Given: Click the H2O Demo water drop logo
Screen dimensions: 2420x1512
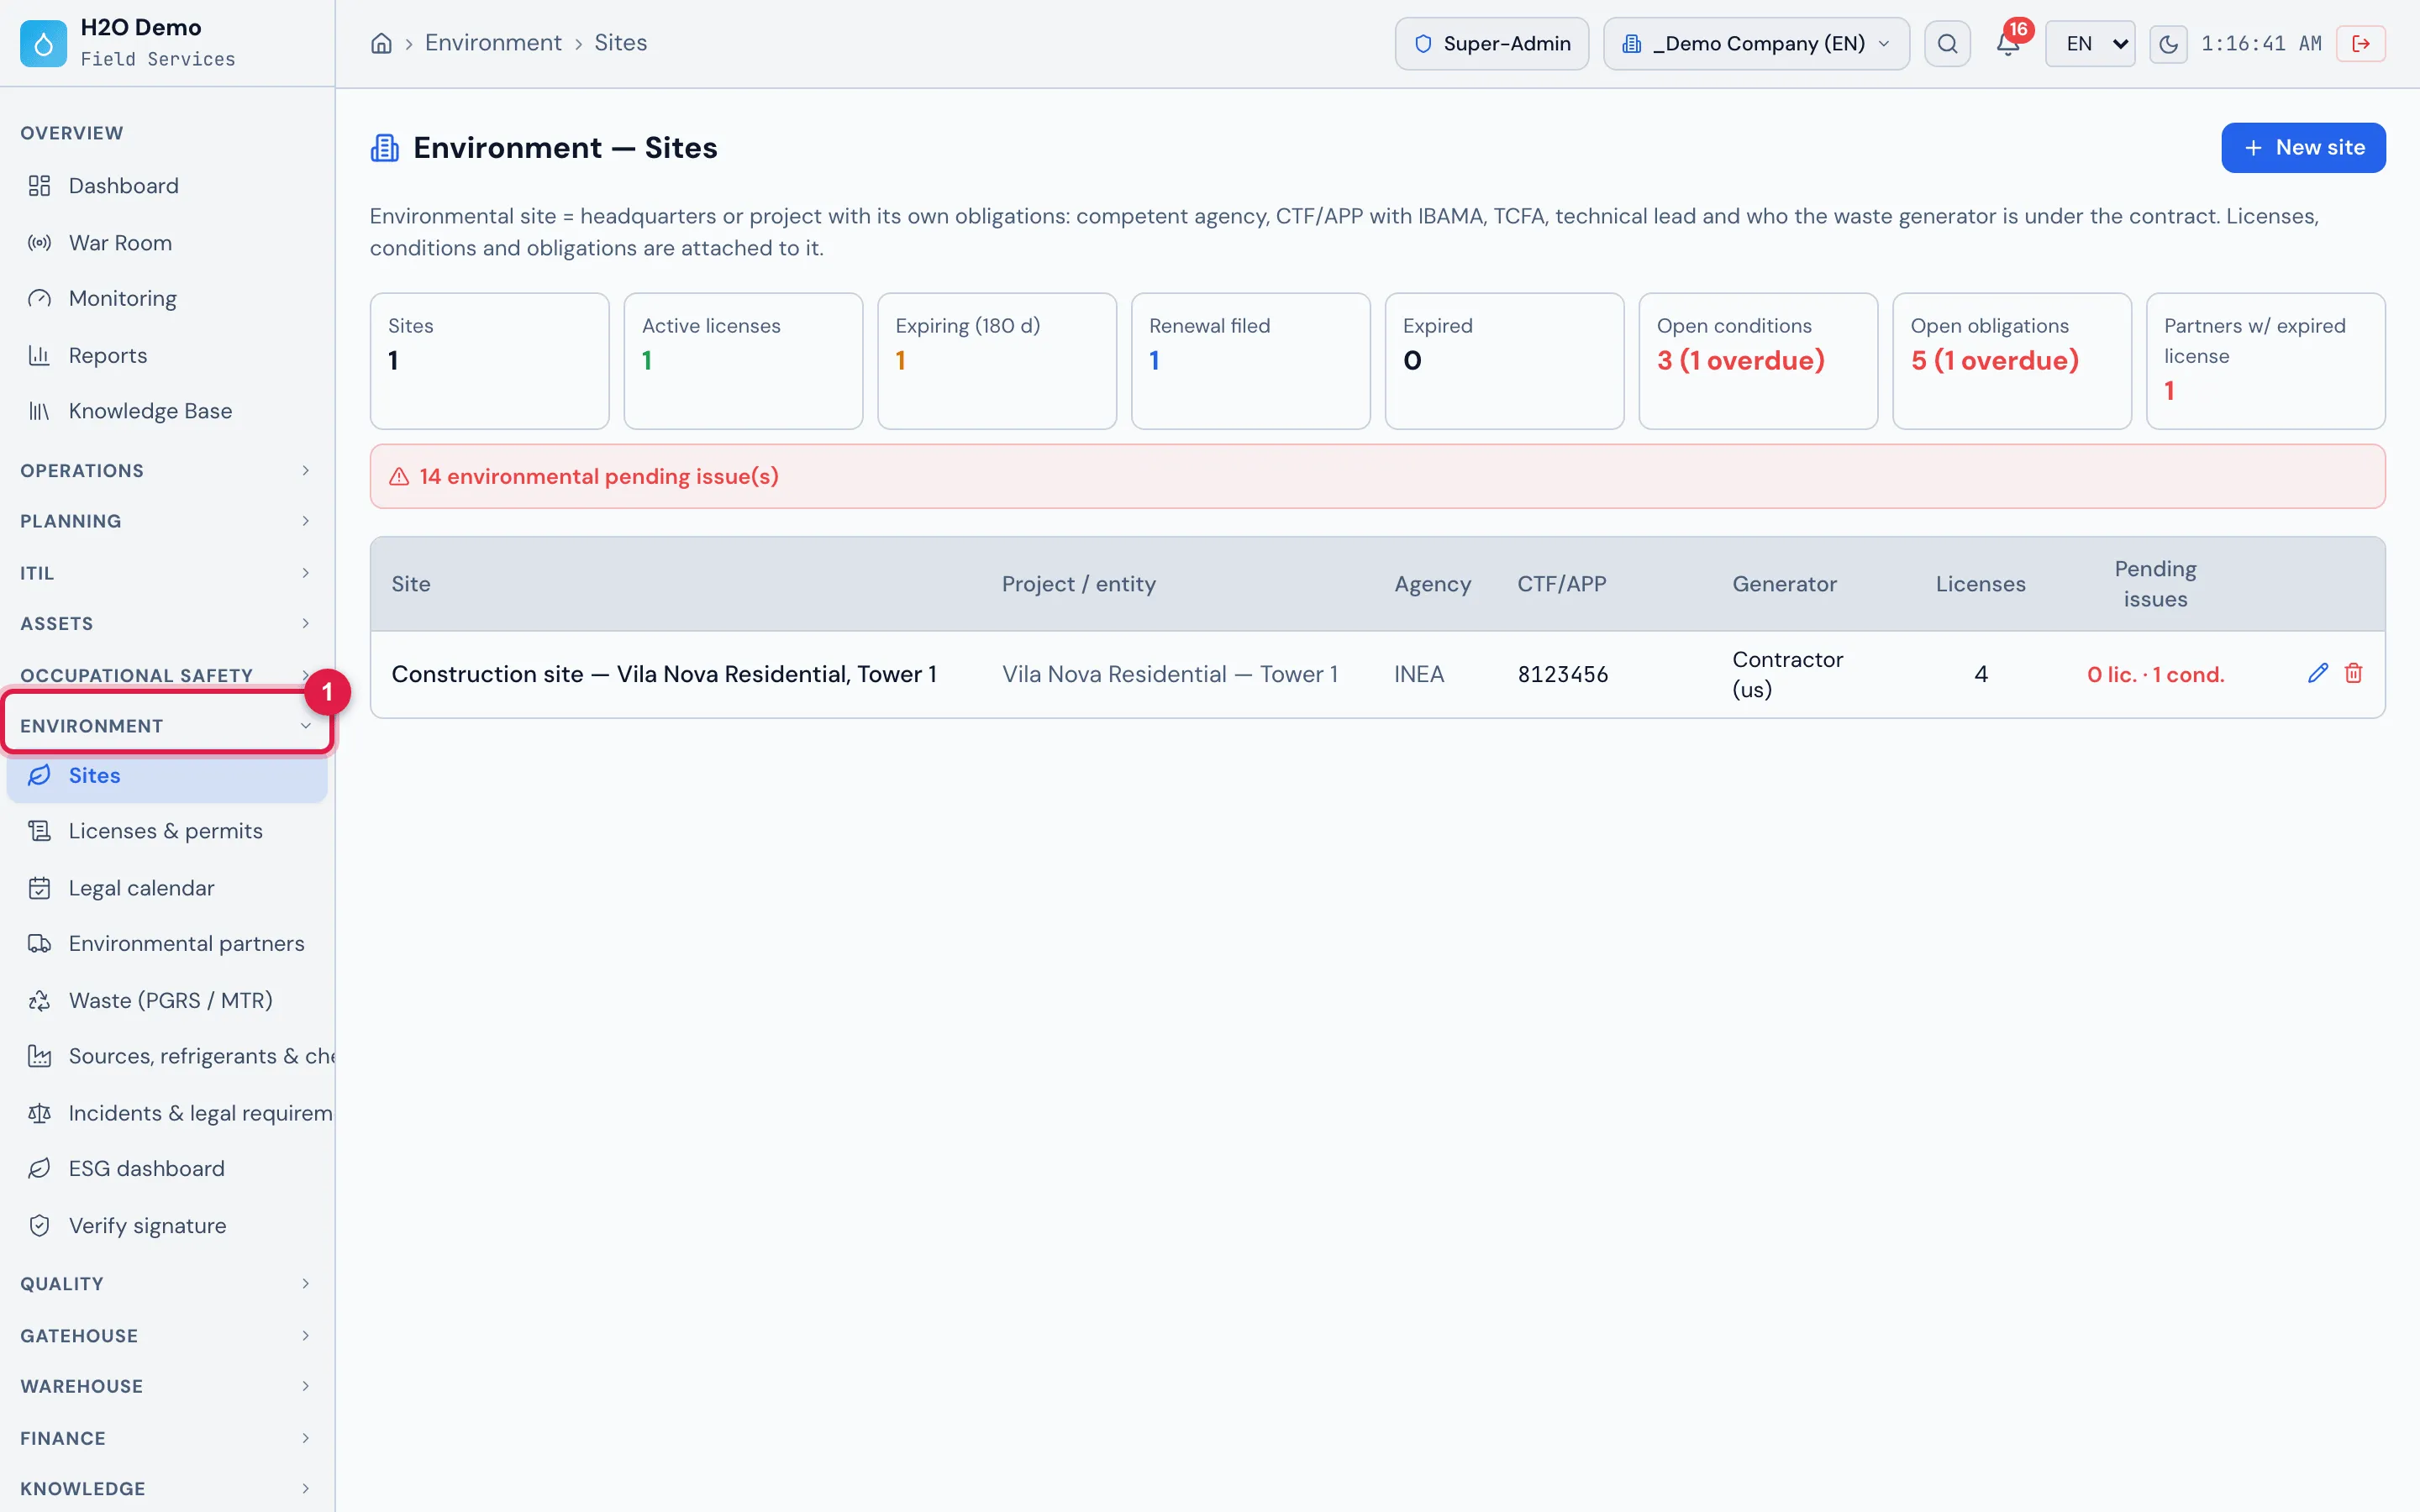Looking at the screenshot, I should pyautogui.click(x=43, y=43).
